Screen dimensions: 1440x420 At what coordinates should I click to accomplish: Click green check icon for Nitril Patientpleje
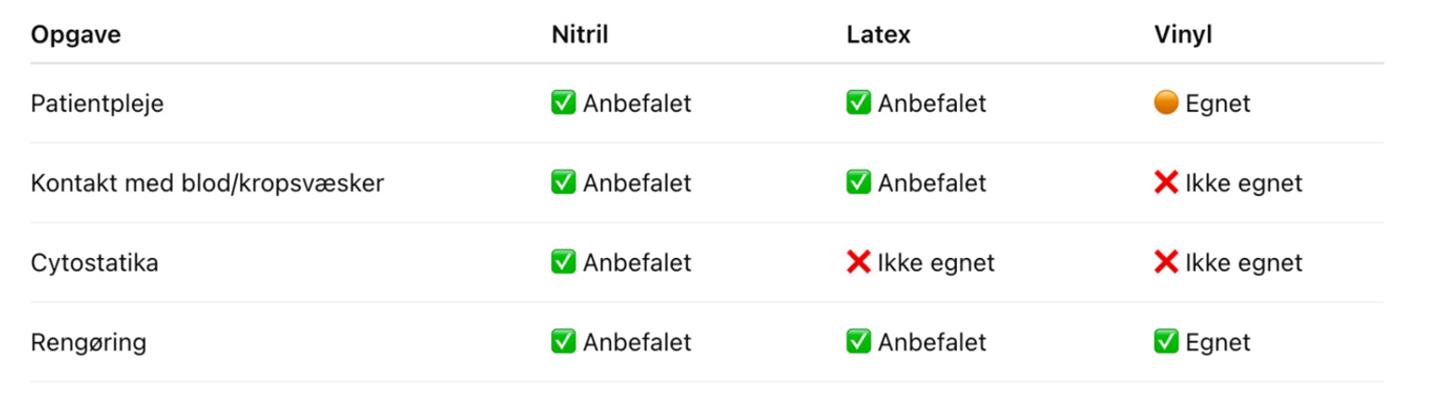click(x=563, y=103)
